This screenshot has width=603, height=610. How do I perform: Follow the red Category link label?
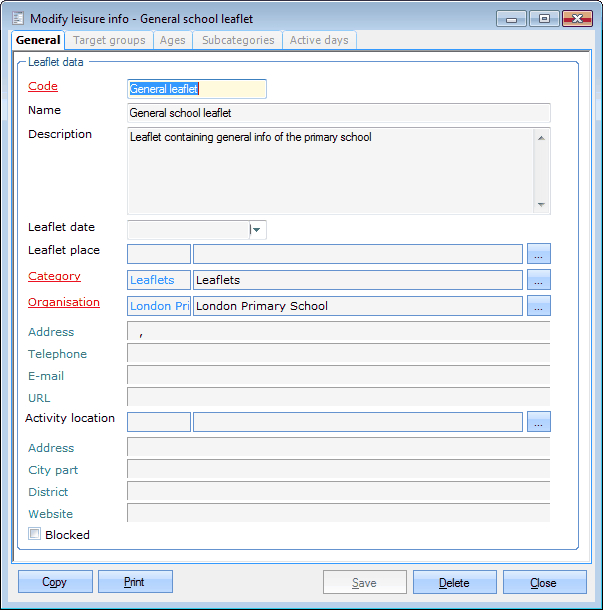(54, 276)
